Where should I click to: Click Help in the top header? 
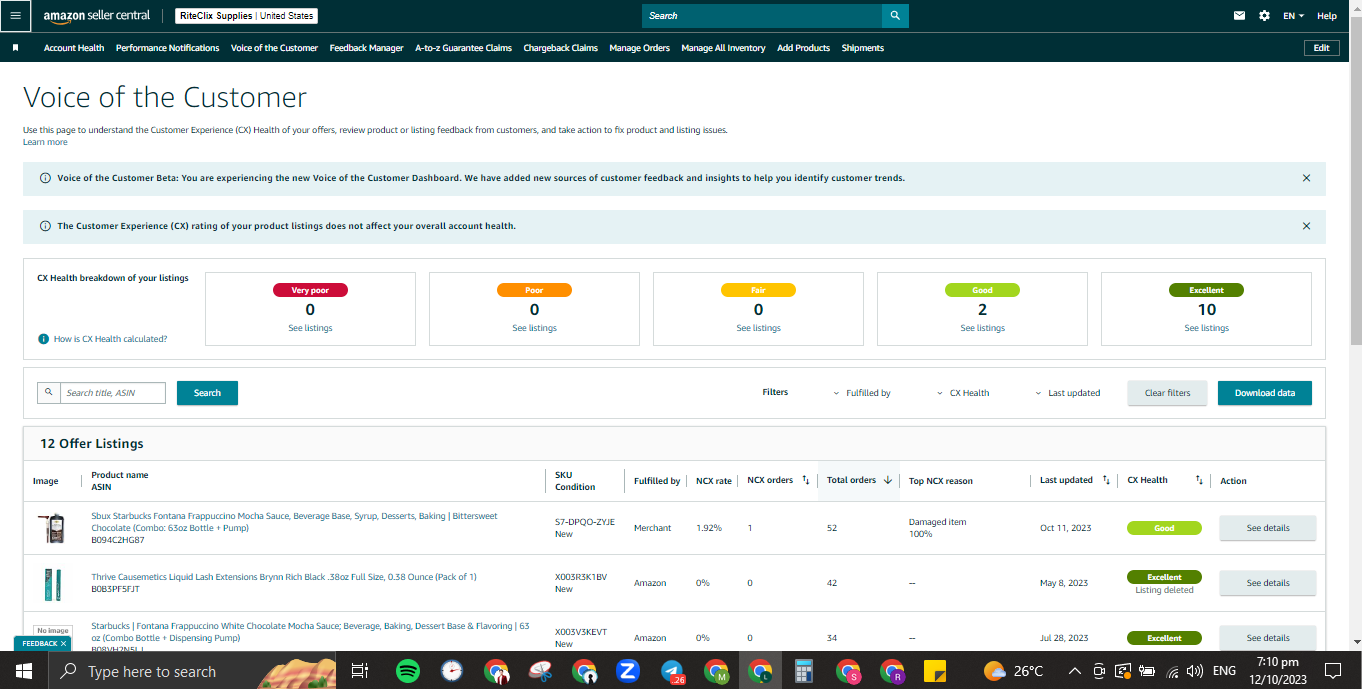[1327, 16]
